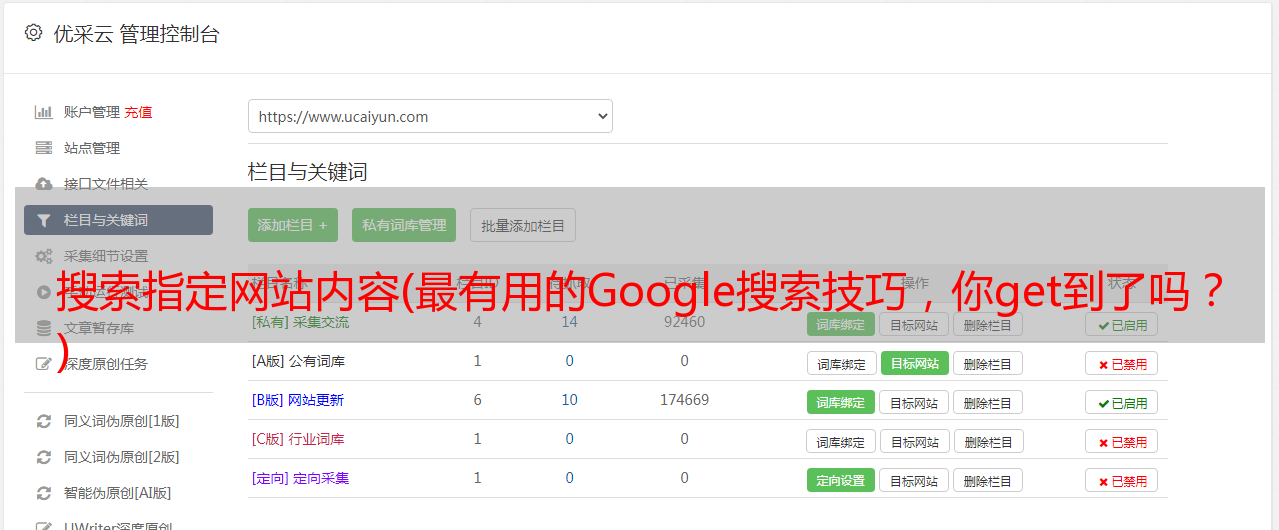Open 深度原创任务 sidebar entry
The width and height of the screenshot is (1279, 530).
point(106,364)
